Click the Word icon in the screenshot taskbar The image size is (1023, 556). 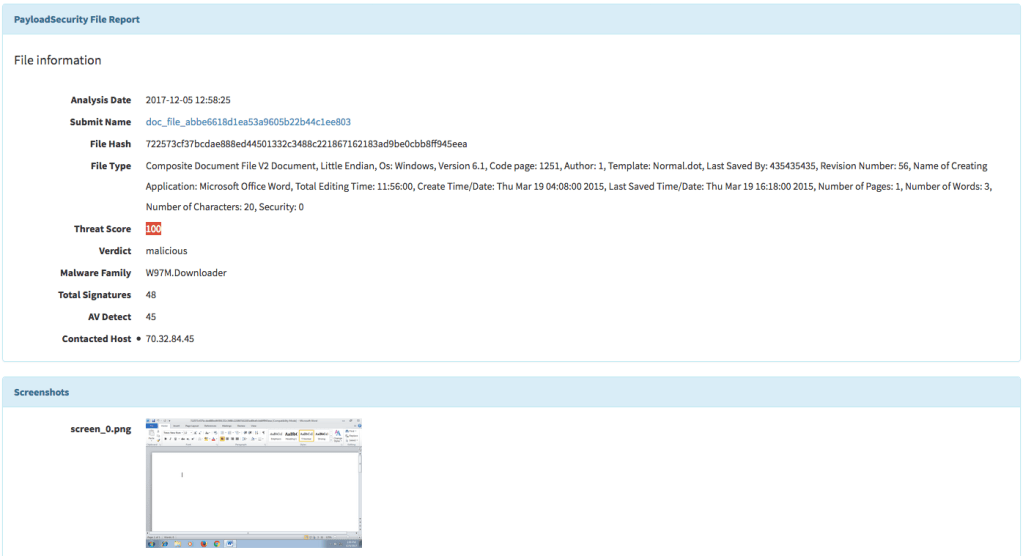[229, 544]
